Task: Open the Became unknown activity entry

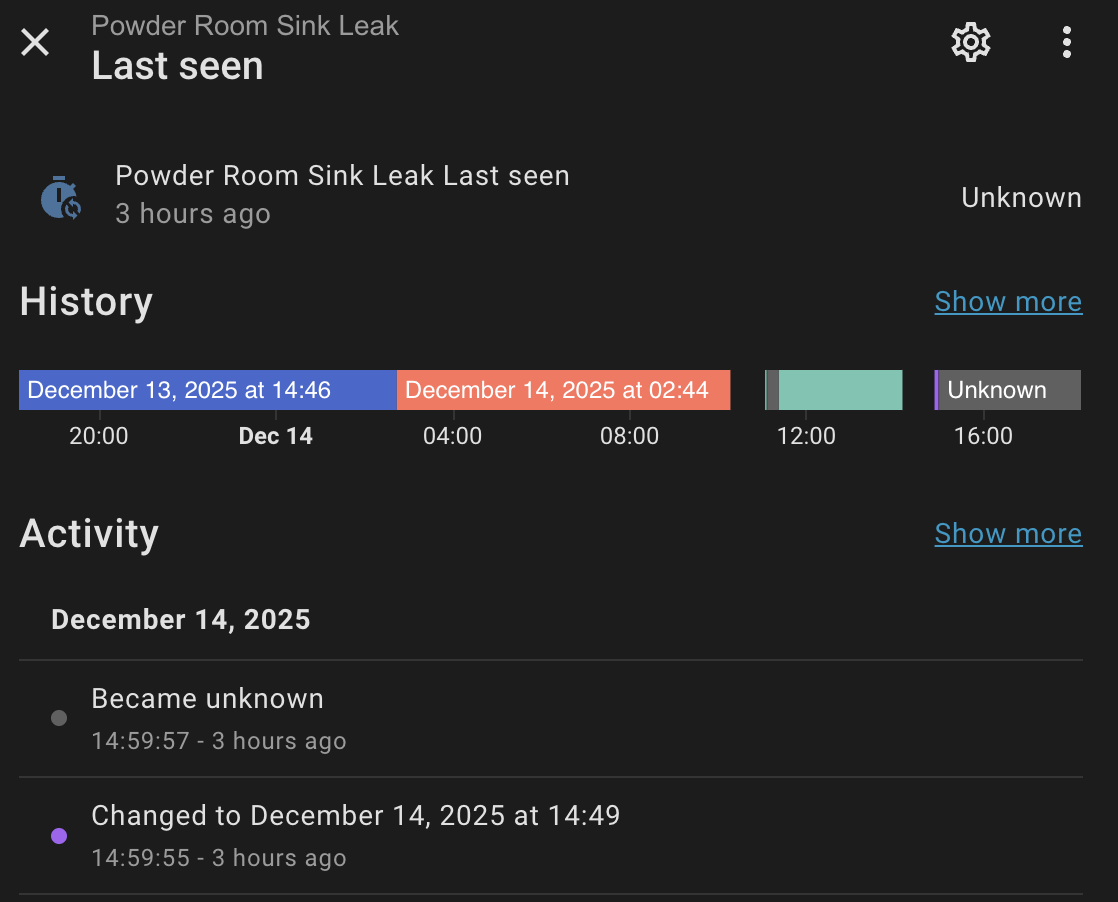Action: click(x=207, y=699)
